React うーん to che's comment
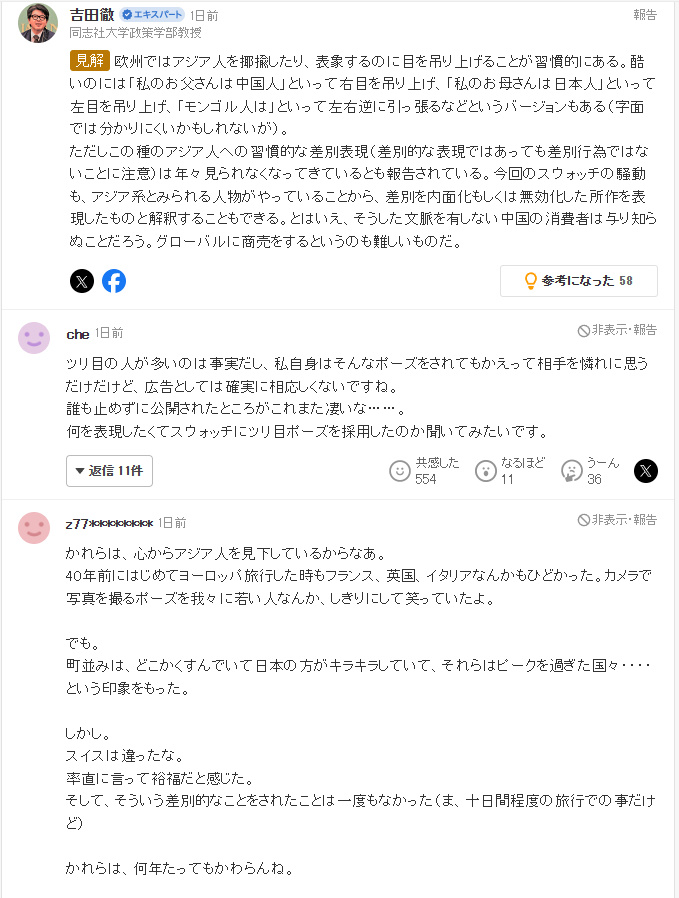The image size is (679, 898). click(x=572, y=470)
